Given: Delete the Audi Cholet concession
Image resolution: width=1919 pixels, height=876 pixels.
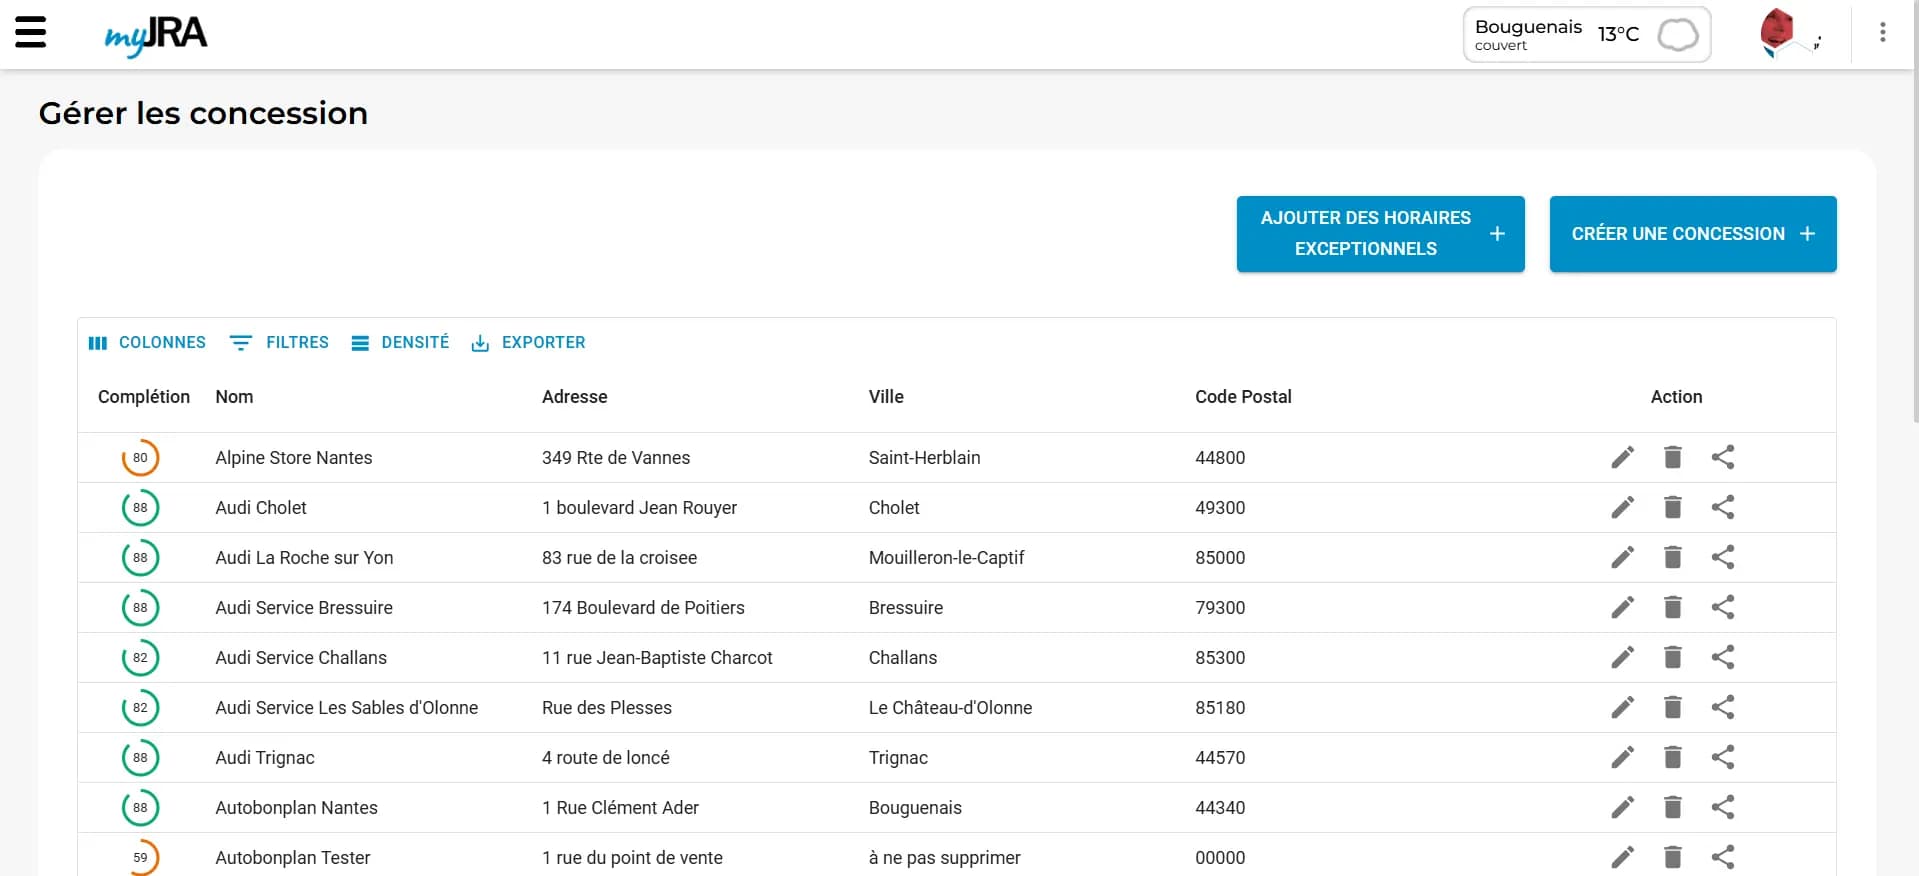Looking at the screenshot, I should click(1672, 508).
